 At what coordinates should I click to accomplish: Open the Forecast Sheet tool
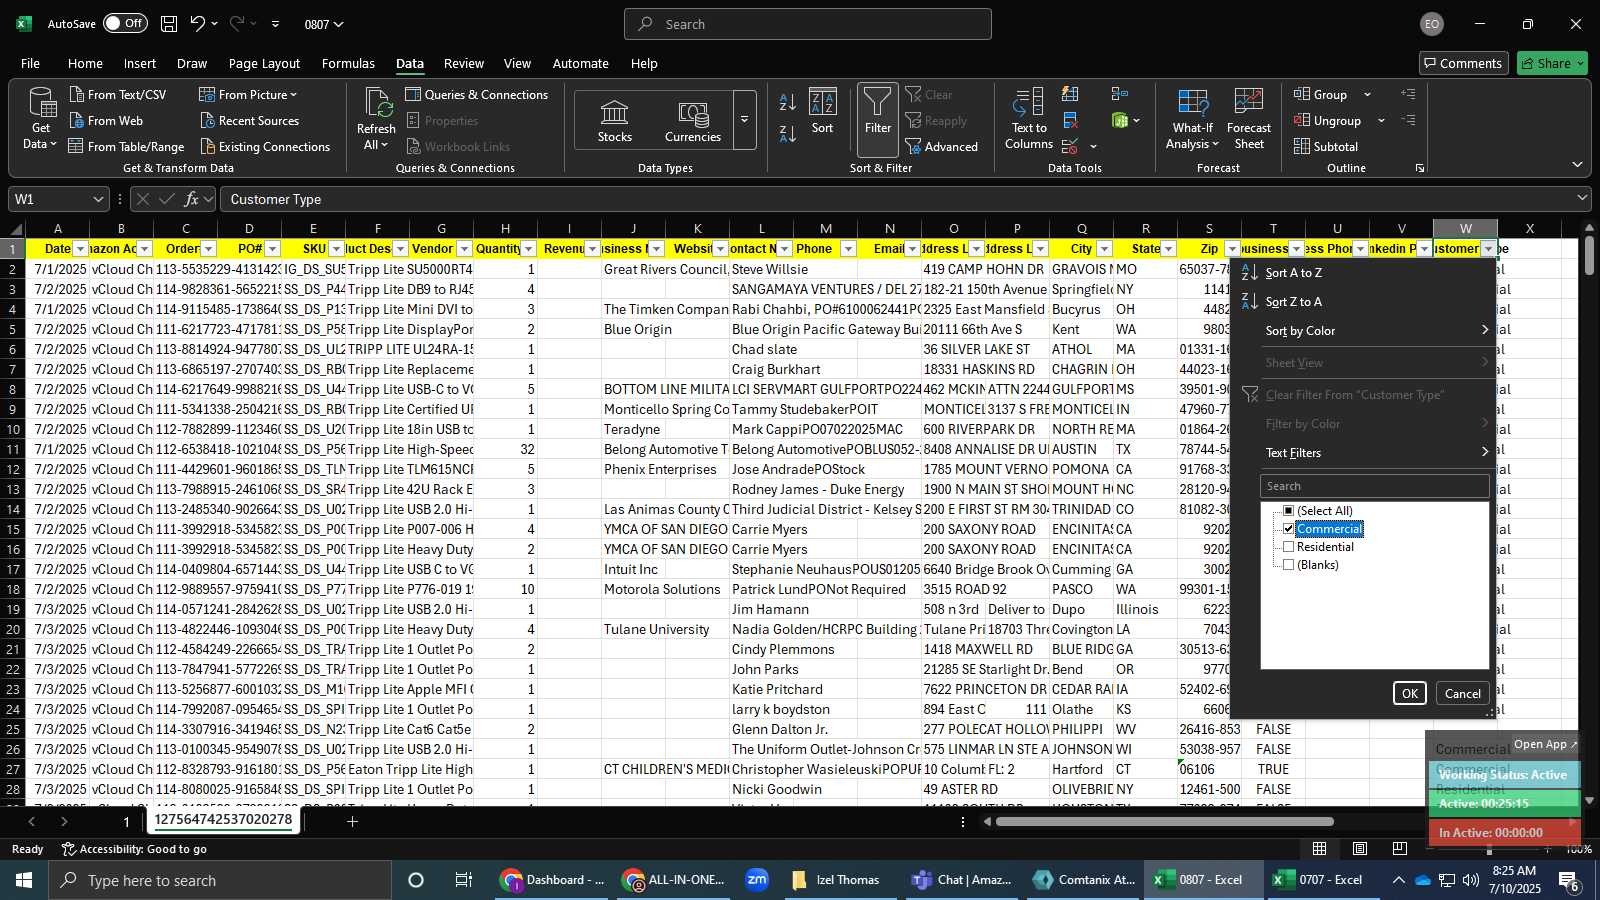(x=1248, y=118)
